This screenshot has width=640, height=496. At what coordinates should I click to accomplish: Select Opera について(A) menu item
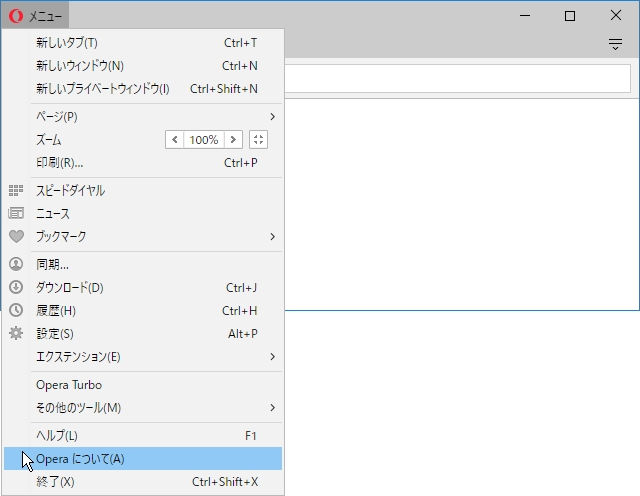click(143, 458)
